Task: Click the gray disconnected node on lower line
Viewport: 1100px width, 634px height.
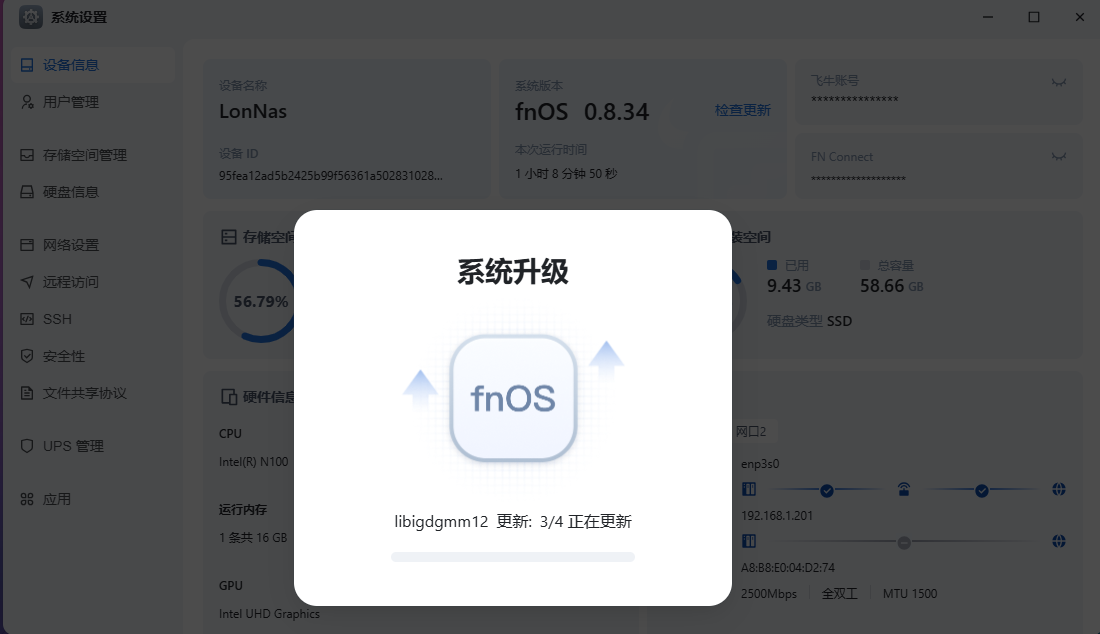Action: pos(904,542)
